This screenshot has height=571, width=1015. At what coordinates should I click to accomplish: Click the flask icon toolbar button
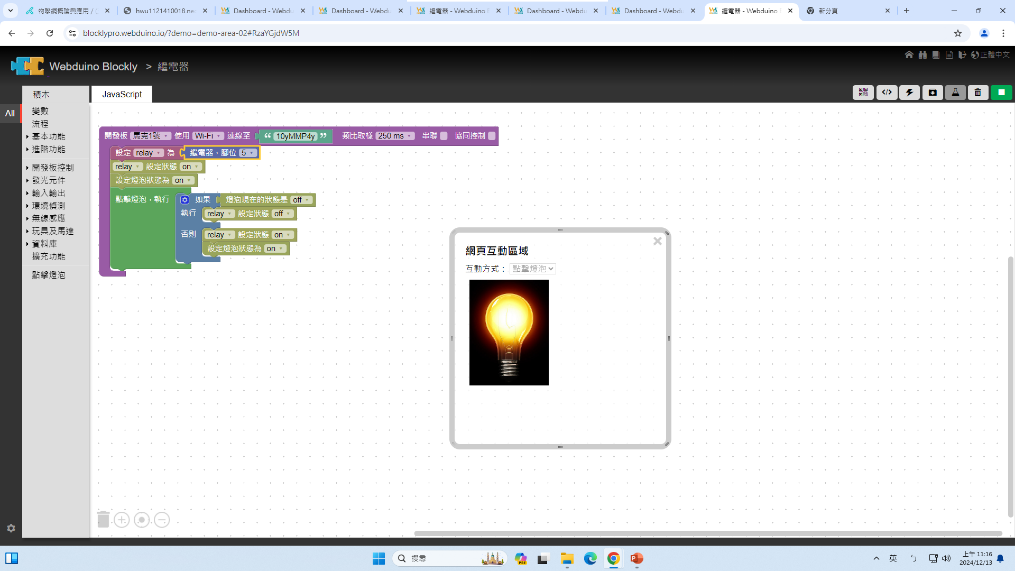tap(956, 92)
